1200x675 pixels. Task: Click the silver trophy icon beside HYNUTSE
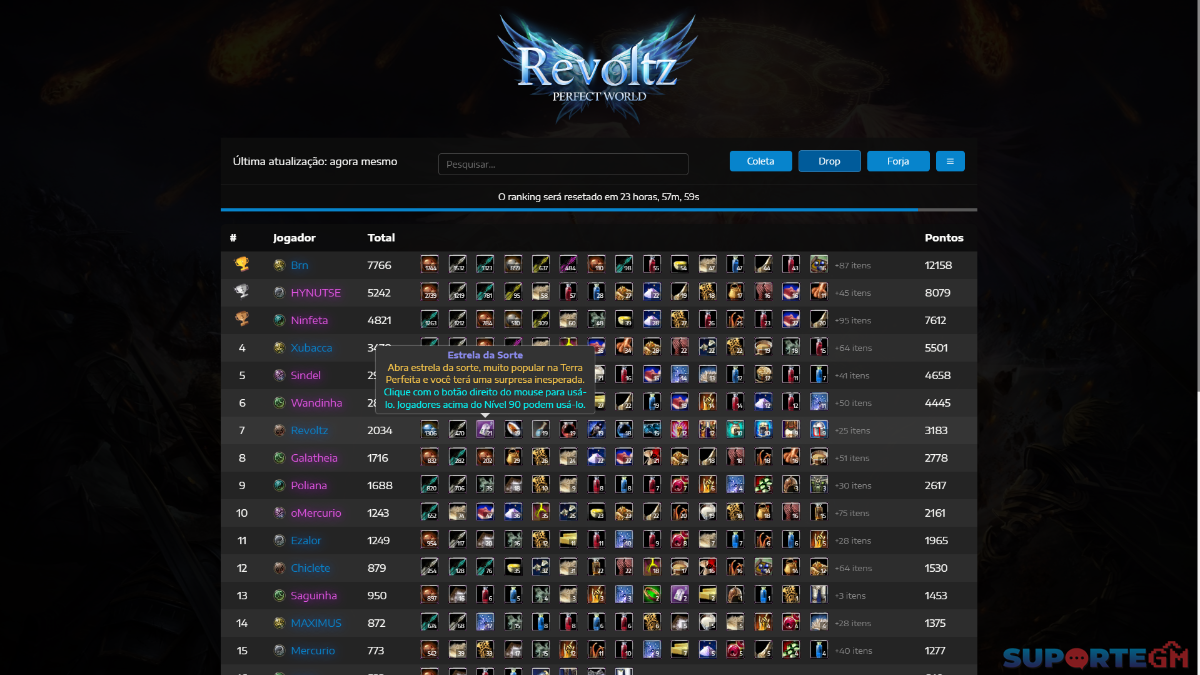point(241,292)
